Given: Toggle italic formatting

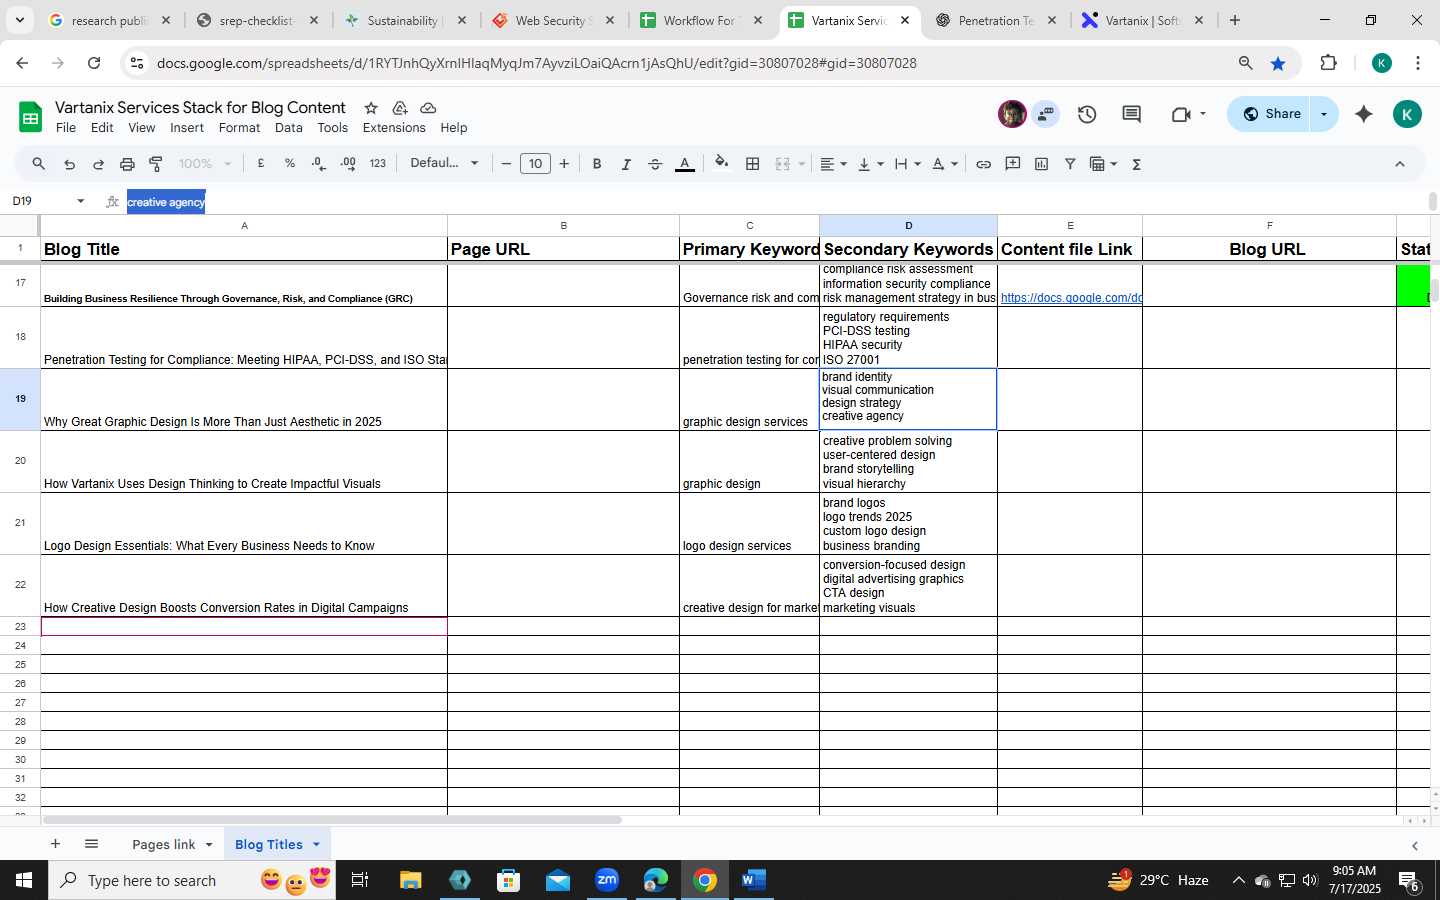Looking at the screenshot, I should pos(626,164).
